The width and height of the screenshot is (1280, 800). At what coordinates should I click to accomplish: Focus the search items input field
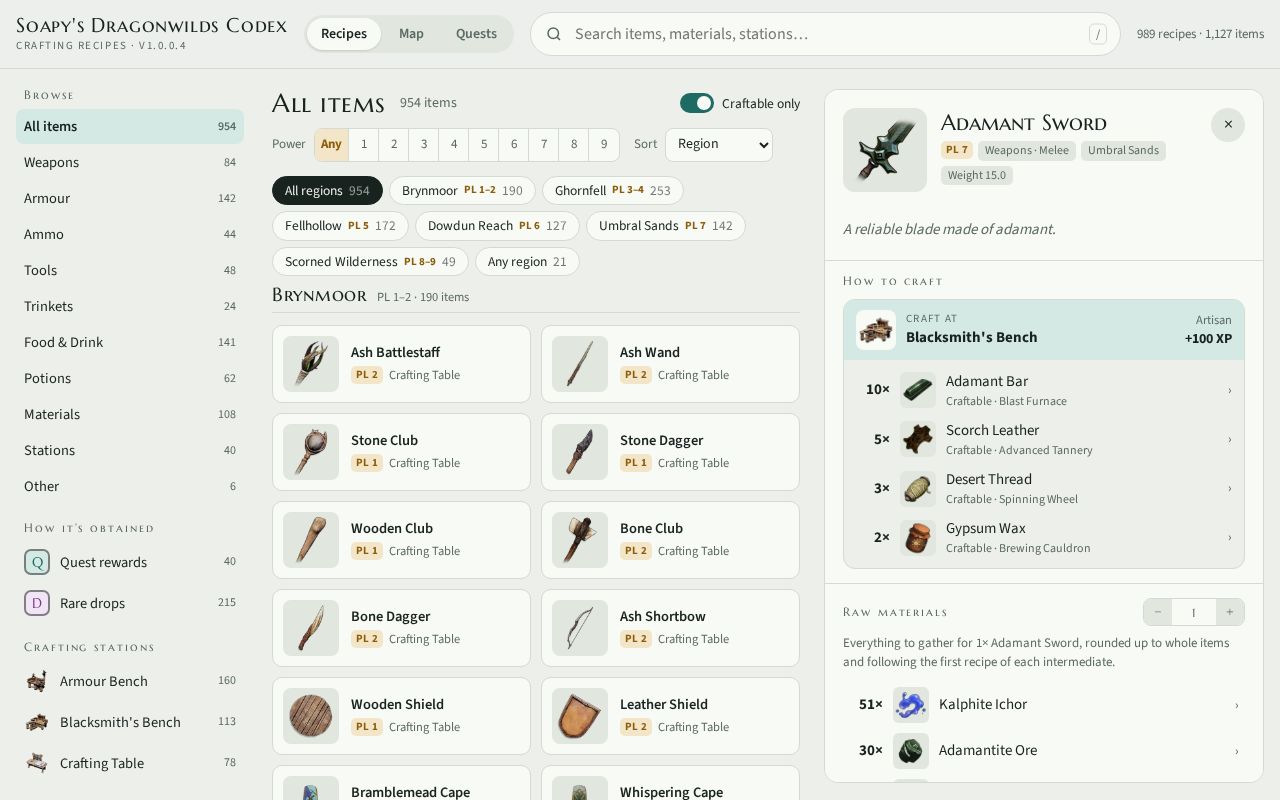pos(825,34)
